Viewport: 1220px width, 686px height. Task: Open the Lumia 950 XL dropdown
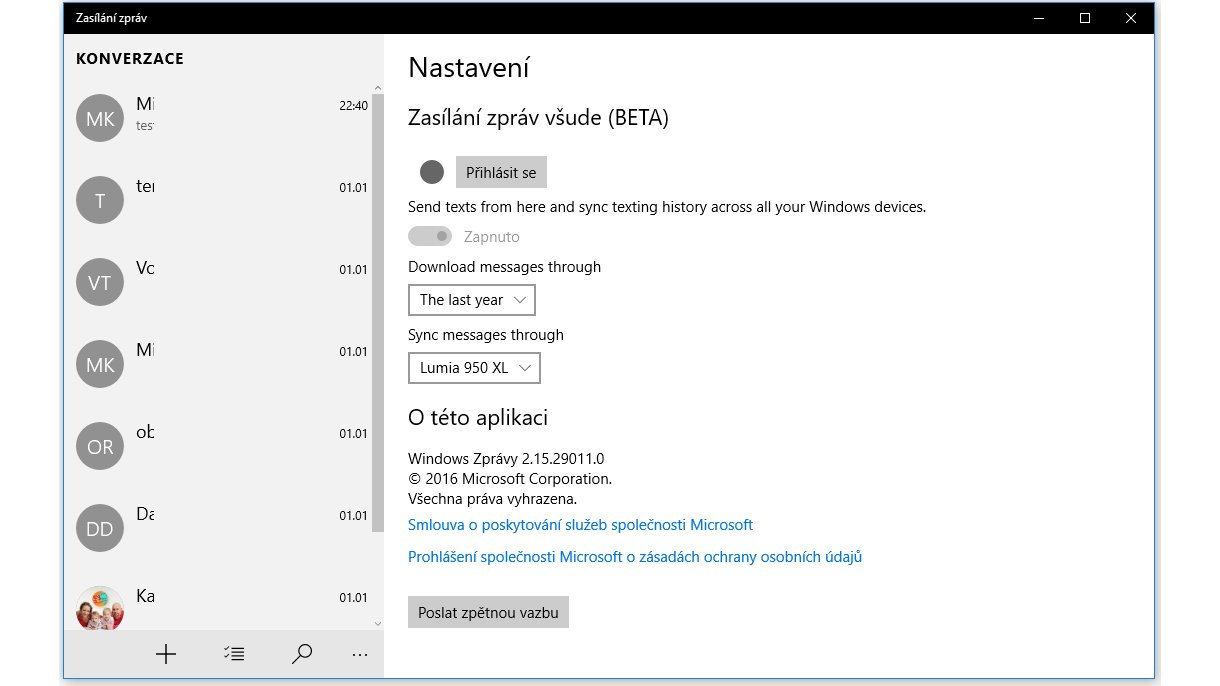(474, 368)
